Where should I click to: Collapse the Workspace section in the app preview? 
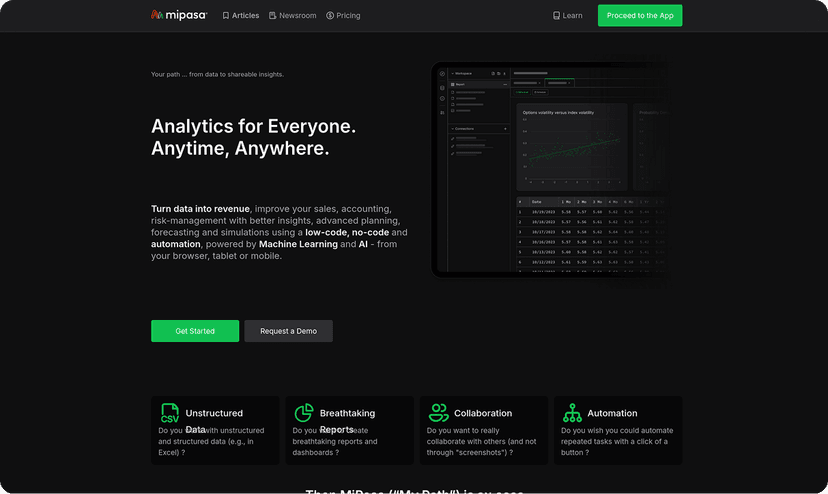(x=452, y=74)
